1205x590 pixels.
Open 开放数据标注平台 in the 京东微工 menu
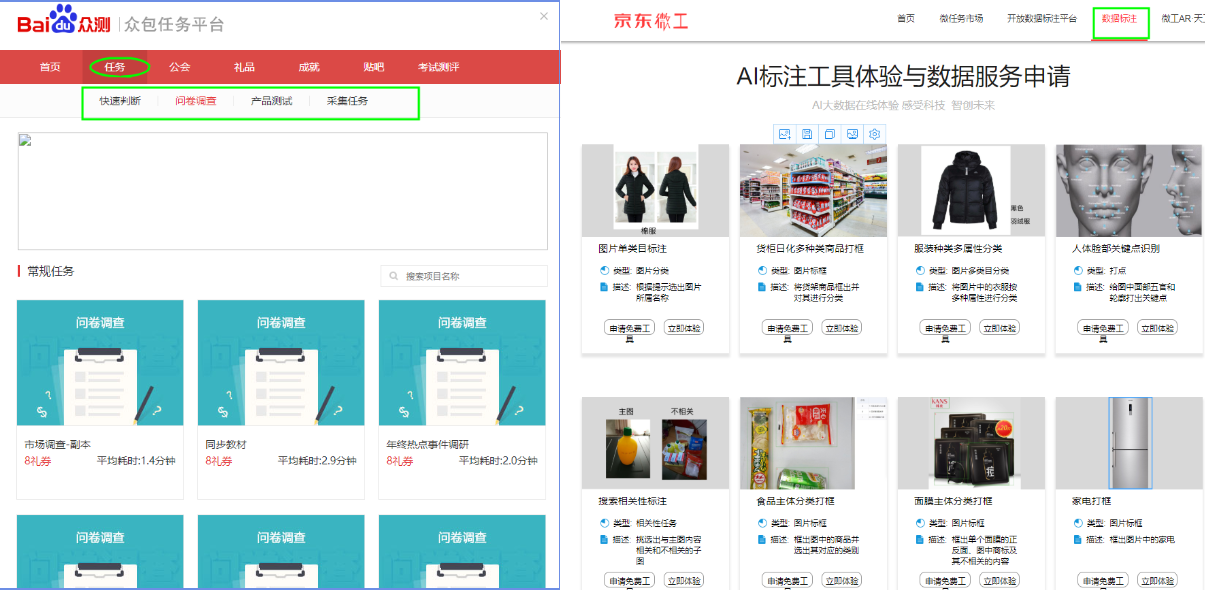(1042, 19)
